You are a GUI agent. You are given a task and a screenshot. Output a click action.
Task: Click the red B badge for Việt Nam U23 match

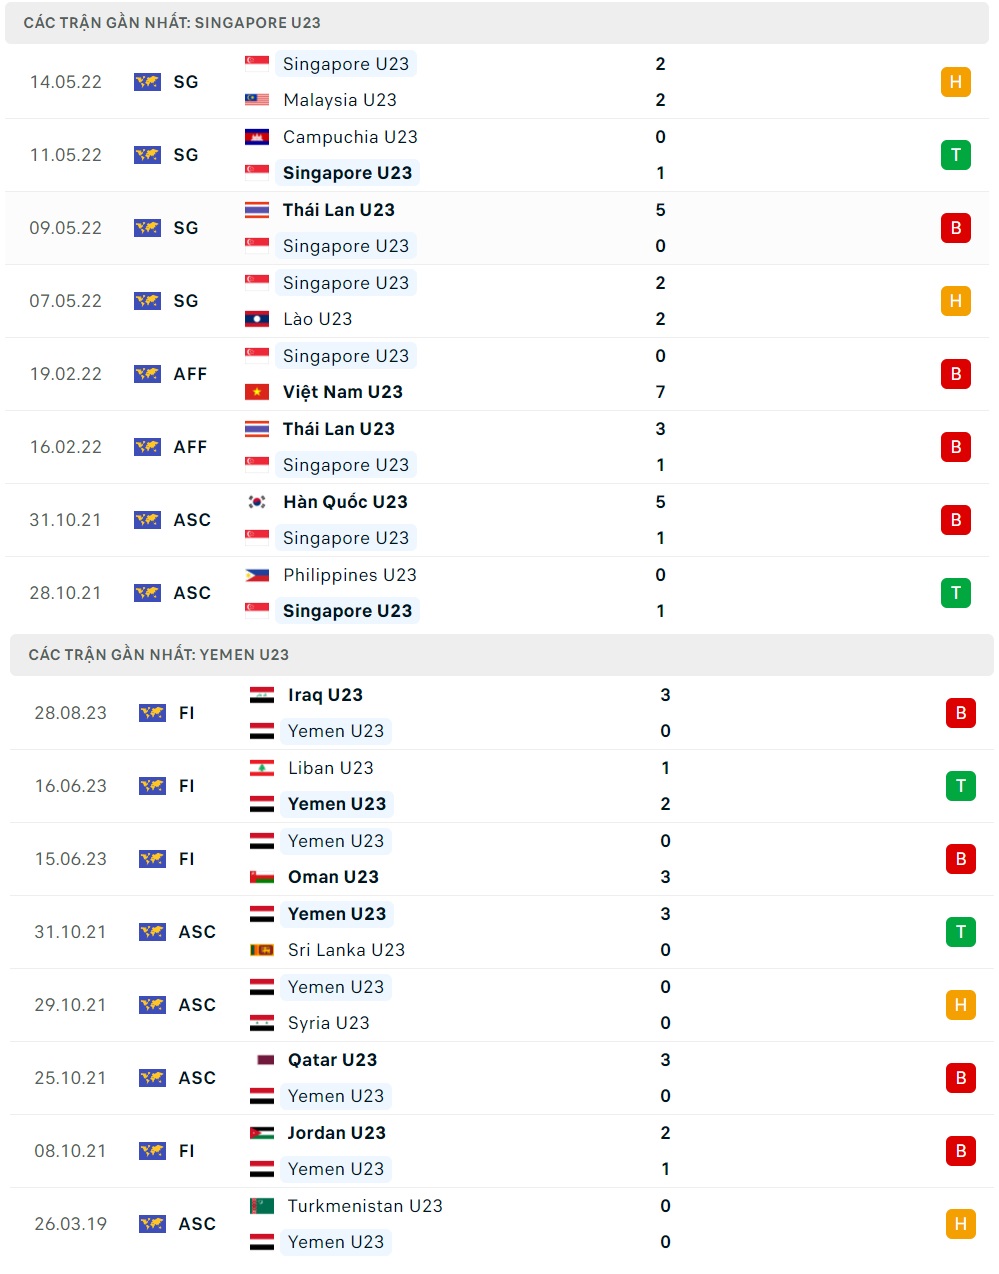point(955,374)
